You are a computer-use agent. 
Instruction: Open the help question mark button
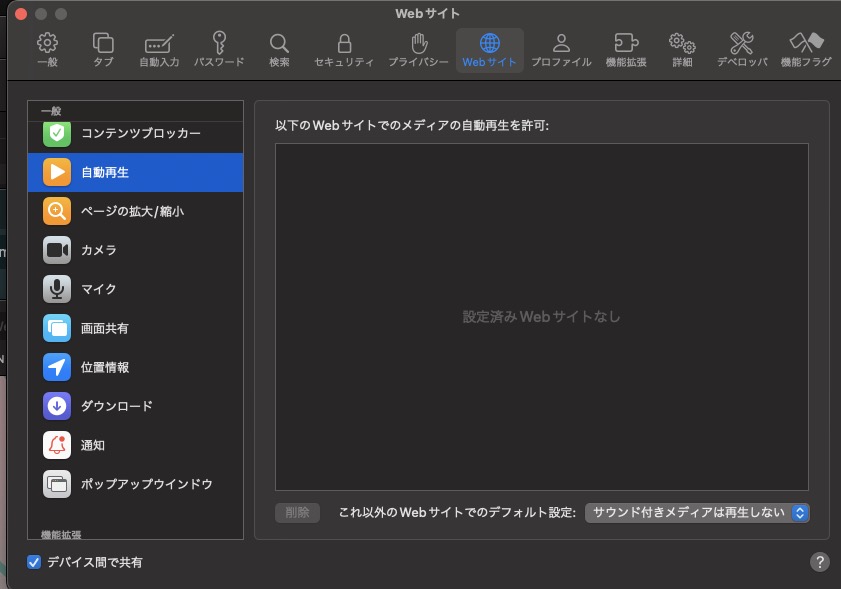pos(820,562)
